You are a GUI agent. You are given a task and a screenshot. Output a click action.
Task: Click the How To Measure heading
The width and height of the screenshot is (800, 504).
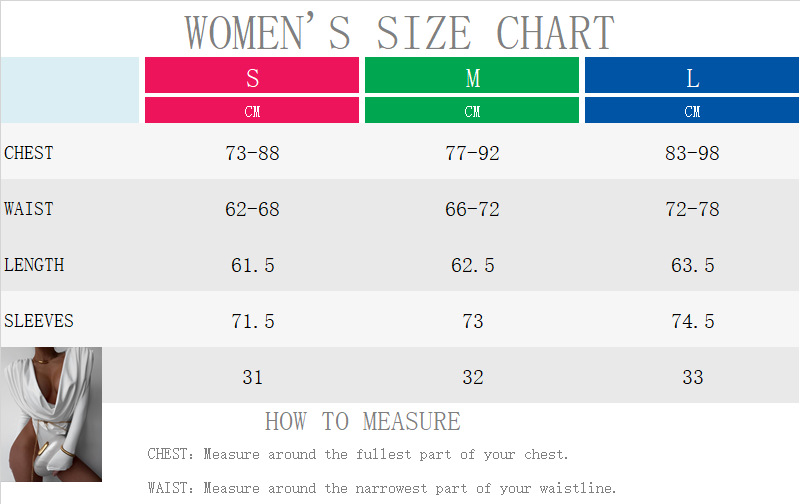(x=362, y=421)
